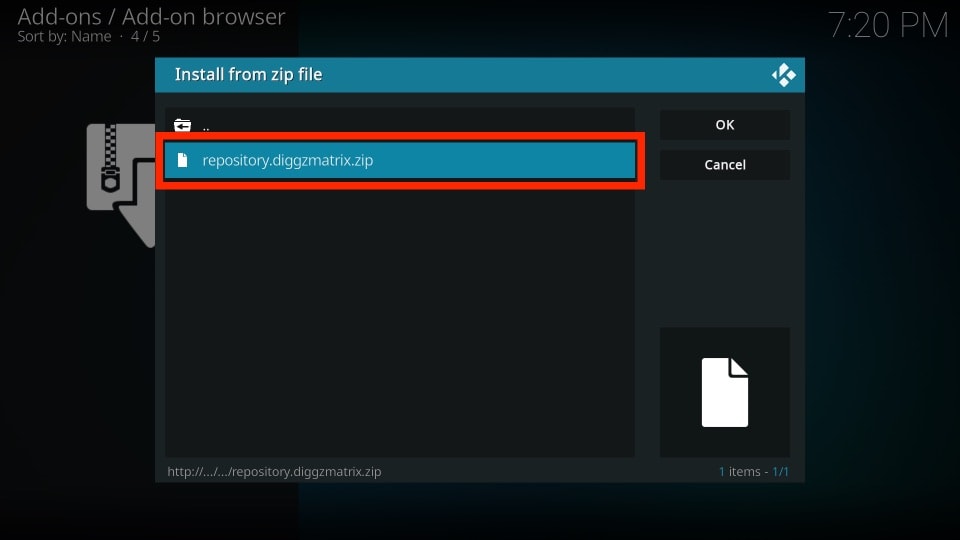
Task: Click the parent folder back-arrow icon
Action: click(182, 126)
